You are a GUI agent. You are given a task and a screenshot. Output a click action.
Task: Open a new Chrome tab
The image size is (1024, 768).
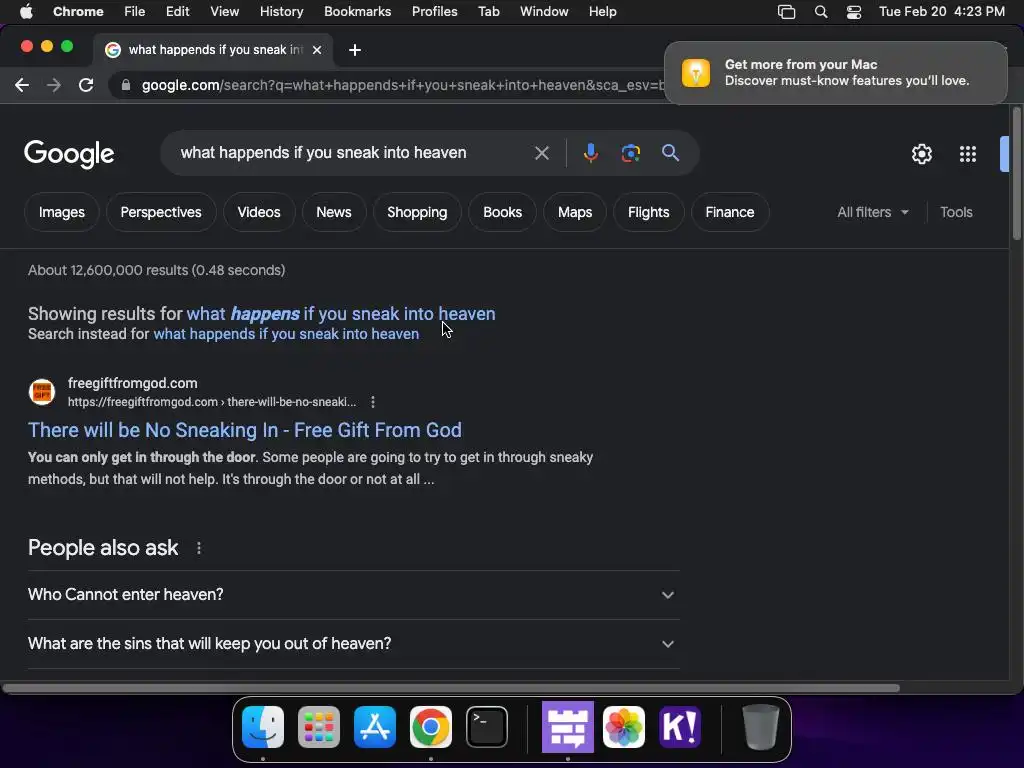(355, 50)
